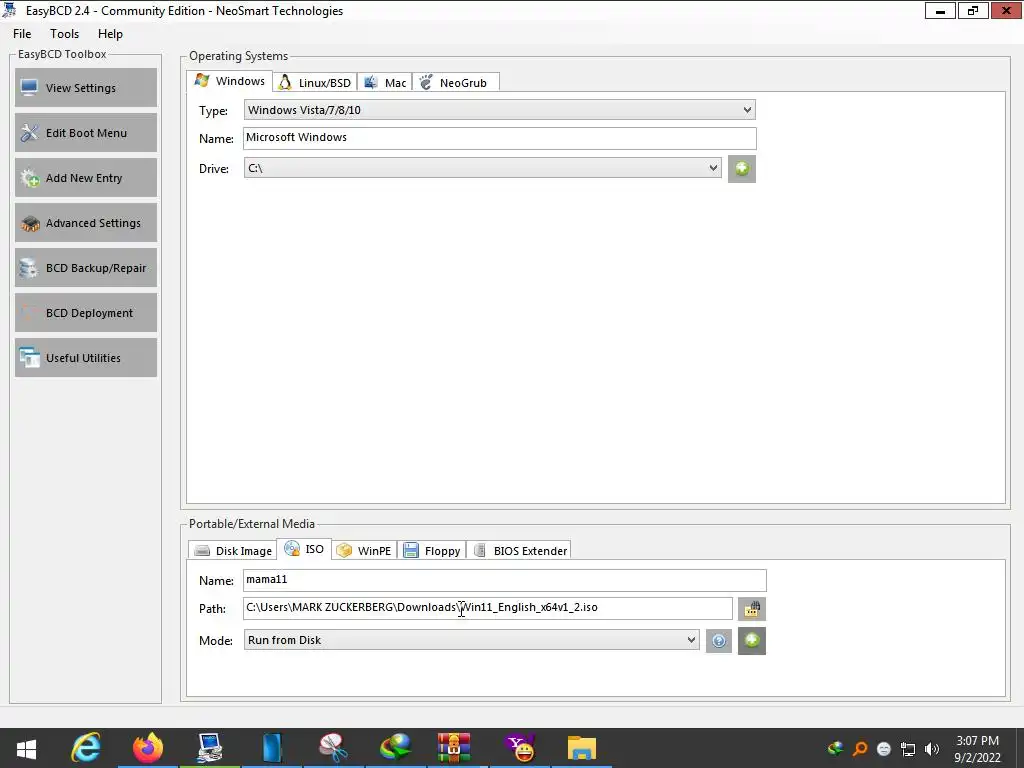Add Windows entry with green plus icon
Image resolution: width=1024 pixels, height=768 pixels.
(742, 169)
